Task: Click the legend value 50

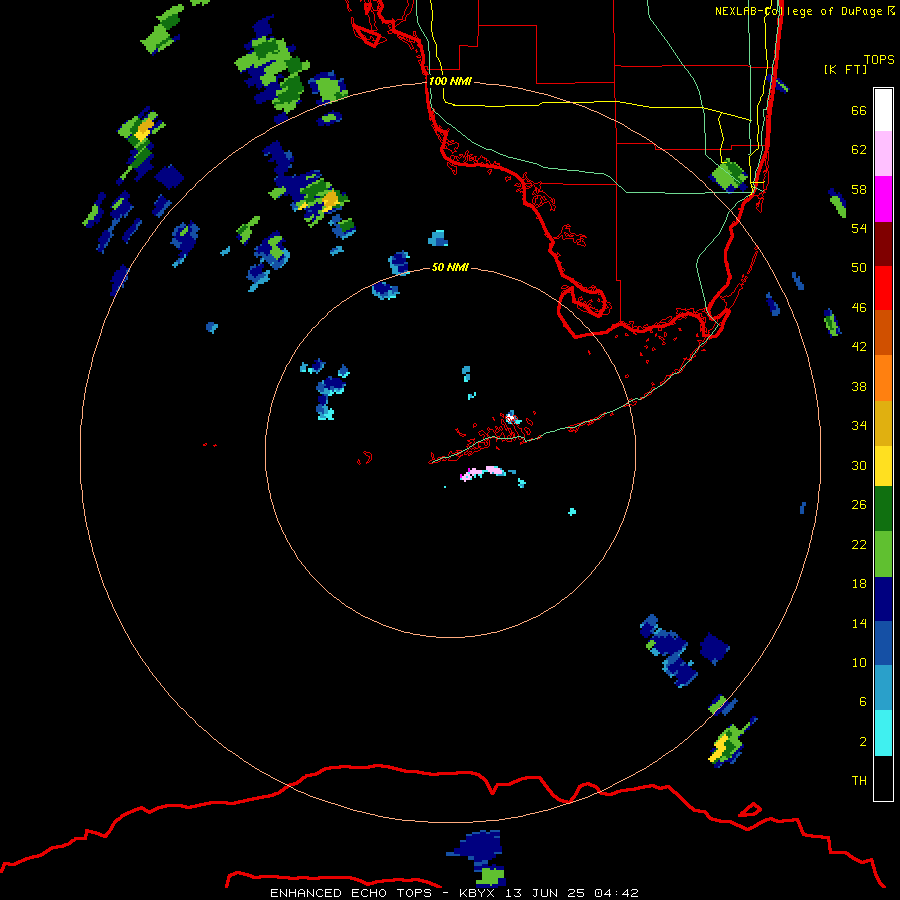Action: click(859, 268)
